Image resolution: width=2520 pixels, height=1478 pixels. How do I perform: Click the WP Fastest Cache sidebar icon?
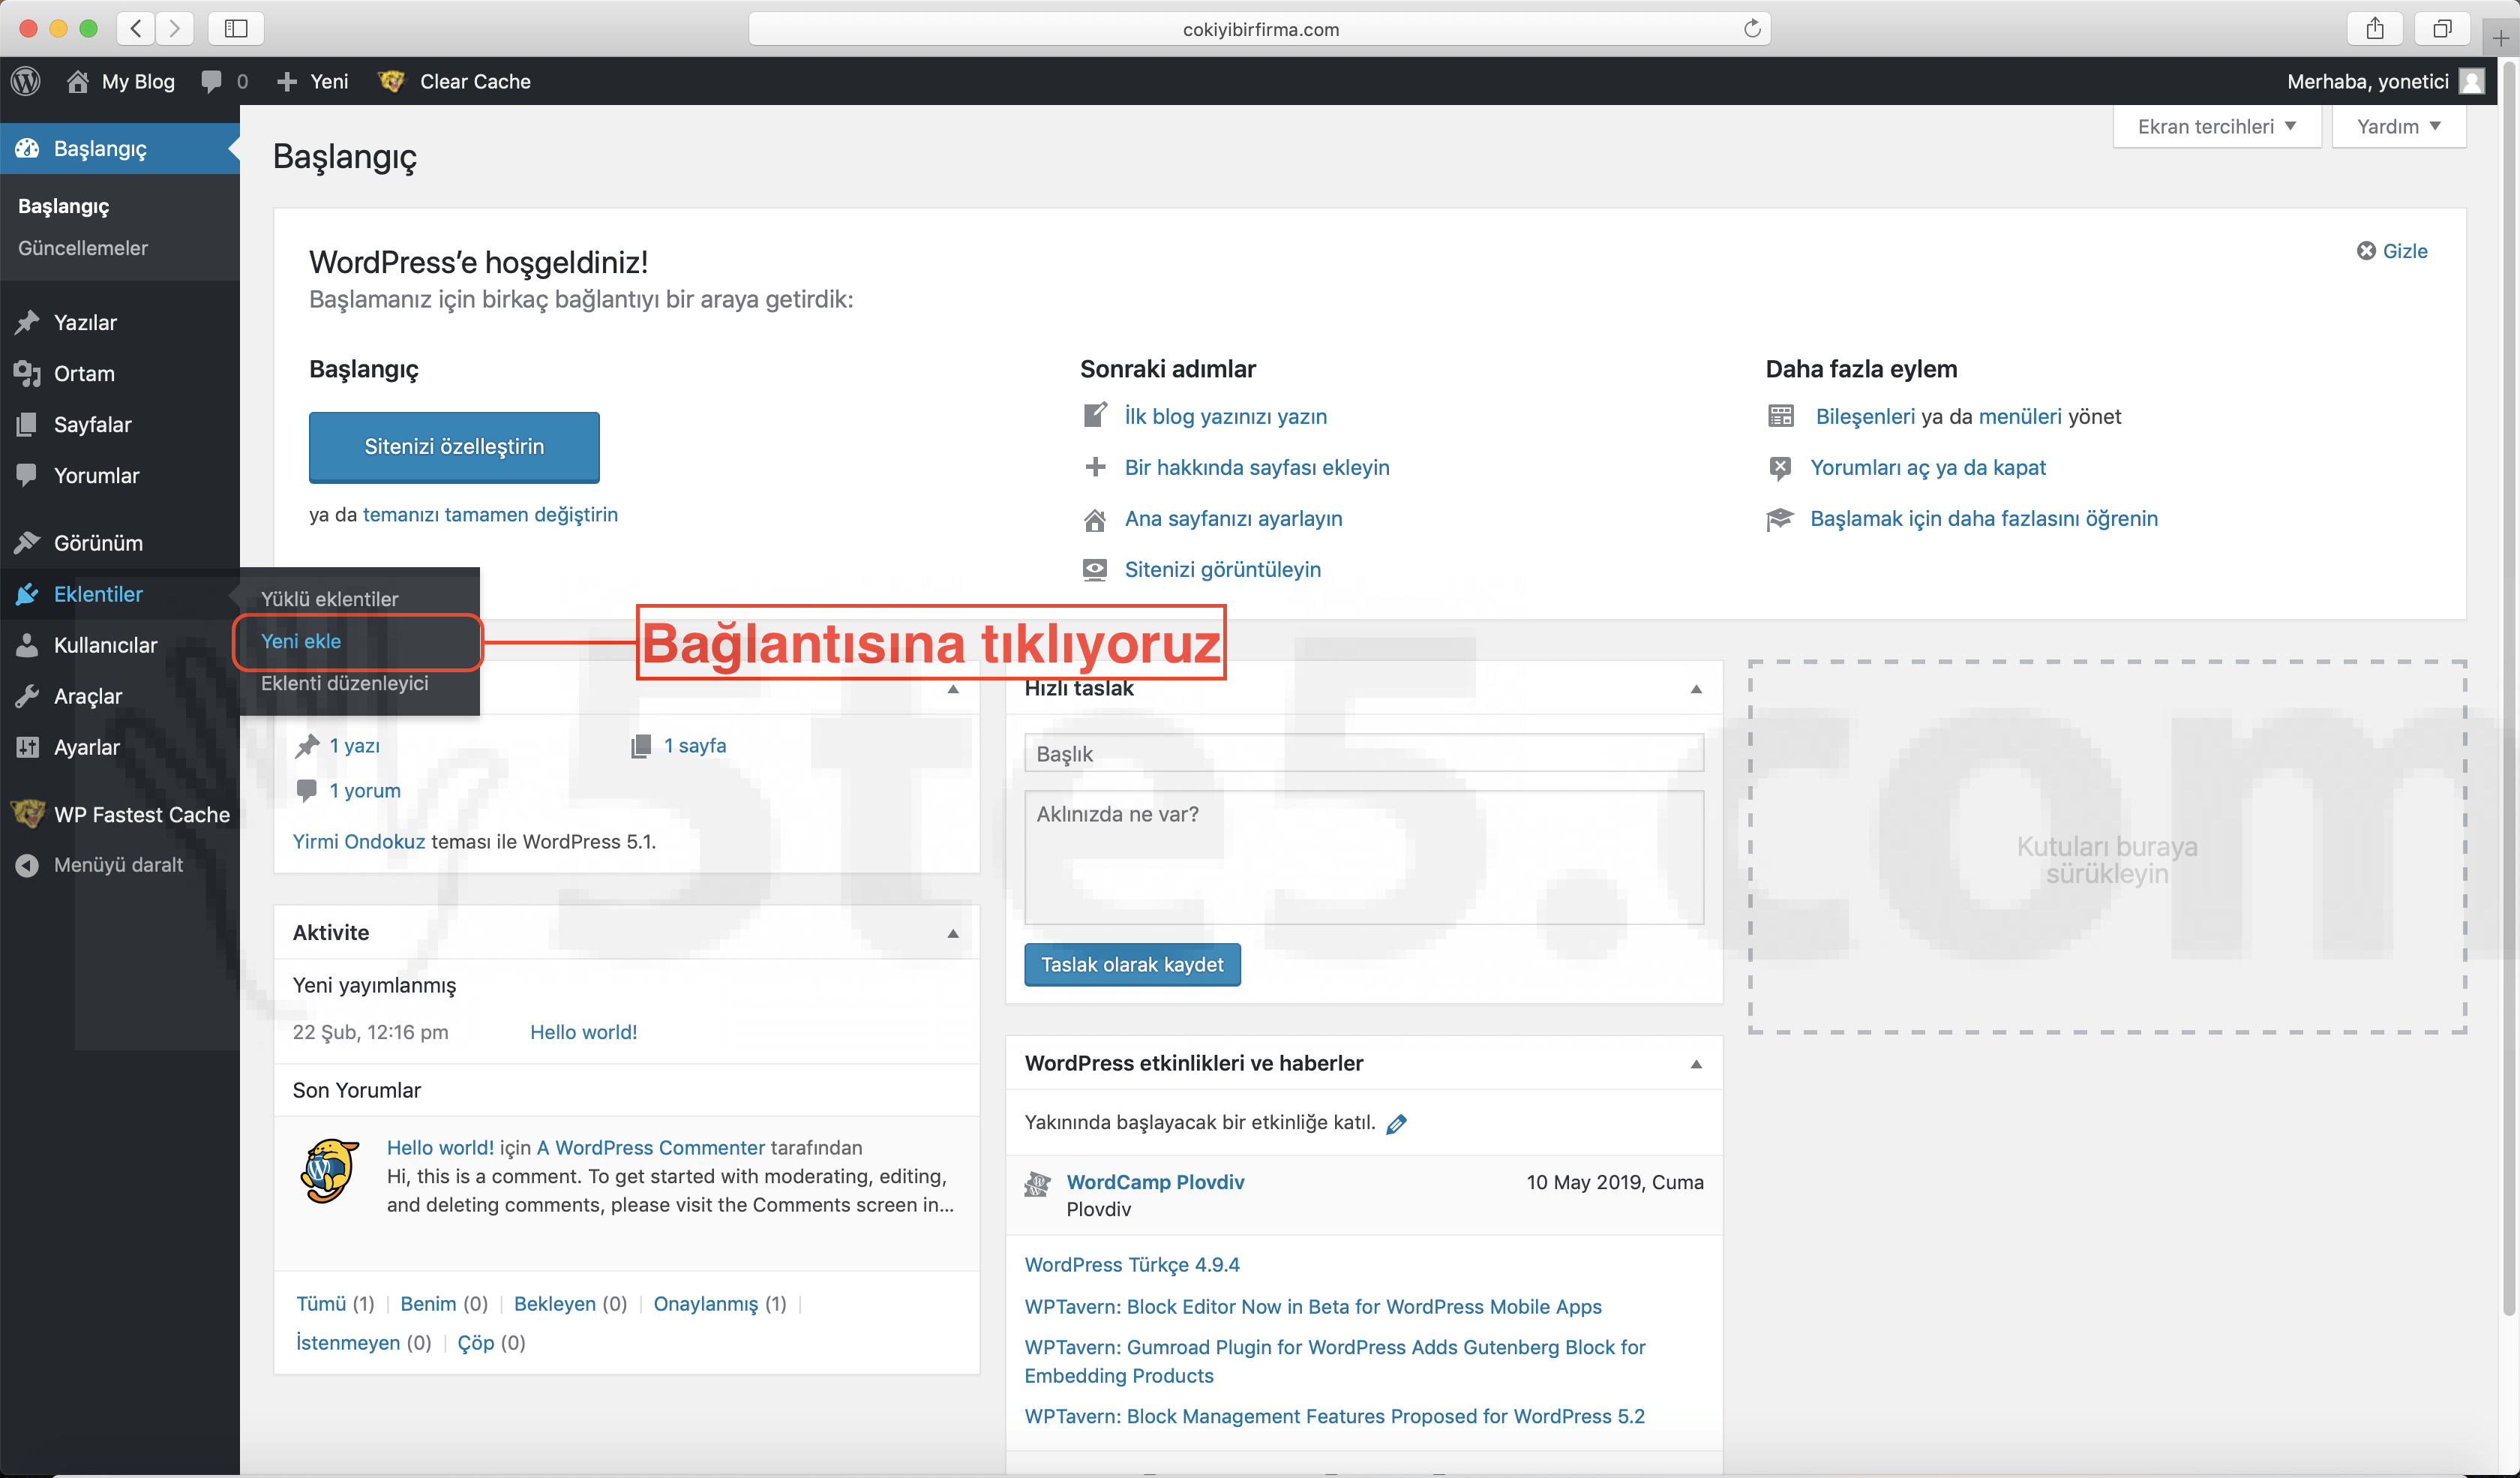tap(27, 814)
